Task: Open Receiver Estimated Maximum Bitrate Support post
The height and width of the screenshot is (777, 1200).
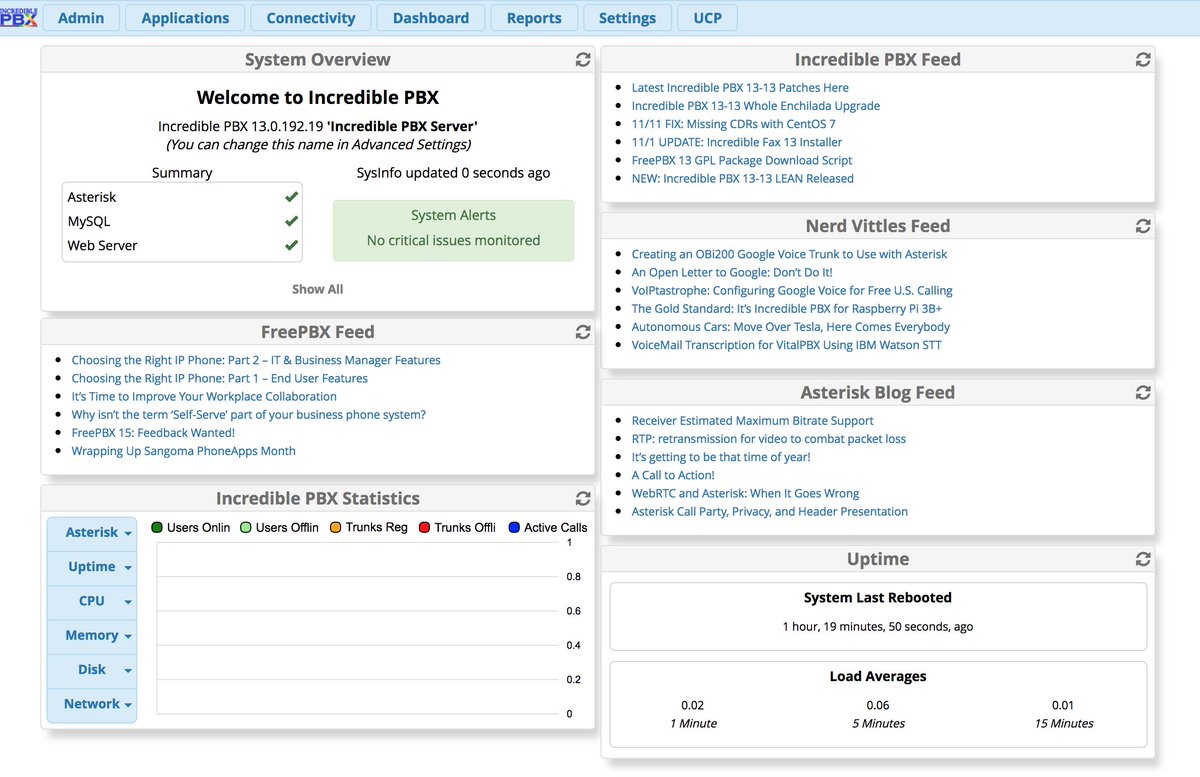Action: 753,421
